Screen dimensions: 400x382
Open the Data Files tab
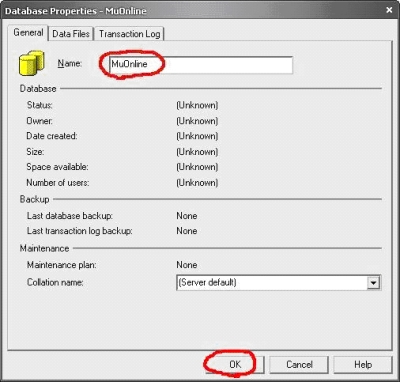pos(71,34)
